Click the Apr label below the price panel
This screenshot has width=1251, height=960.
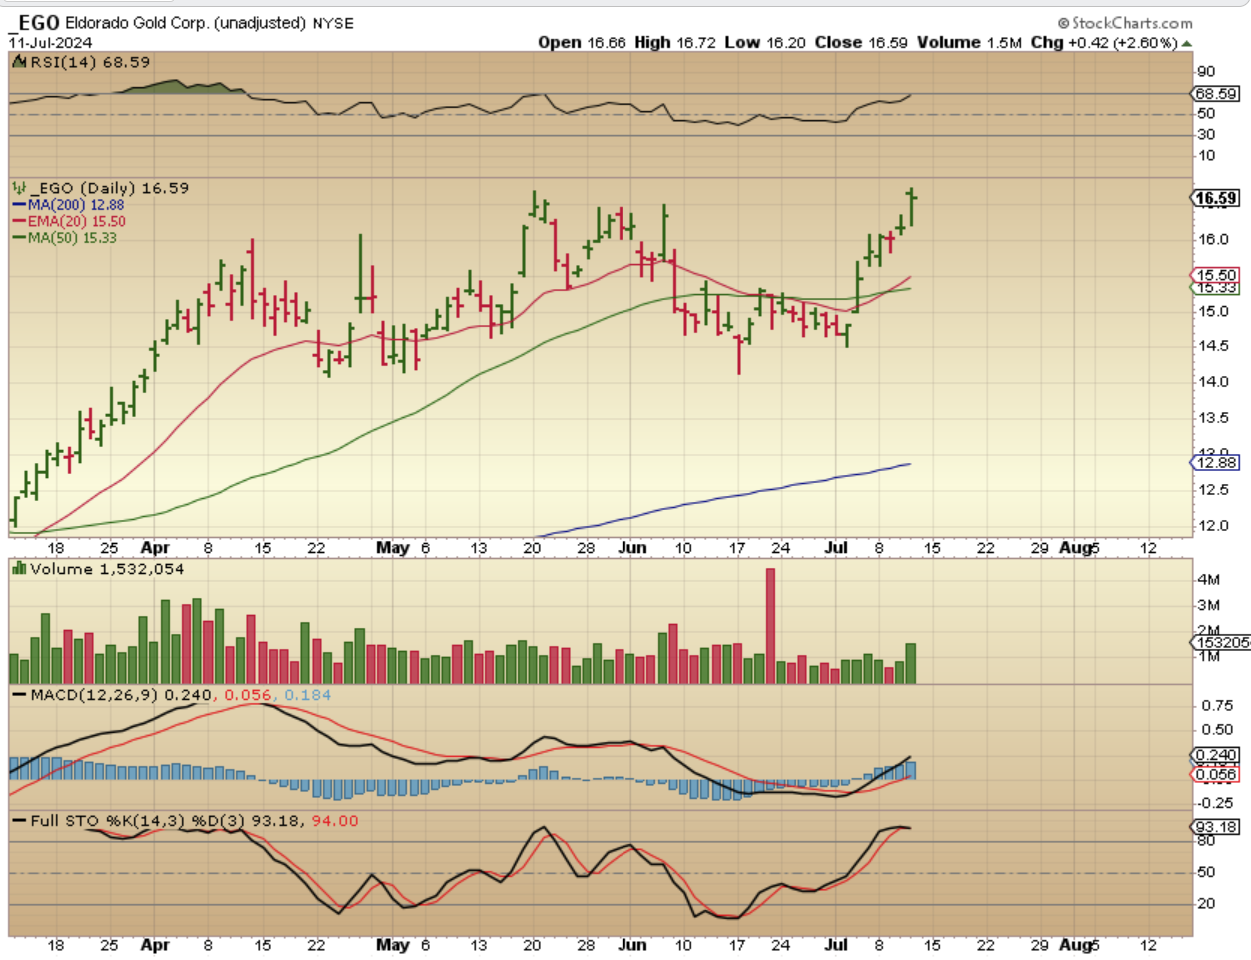[155, 547]
